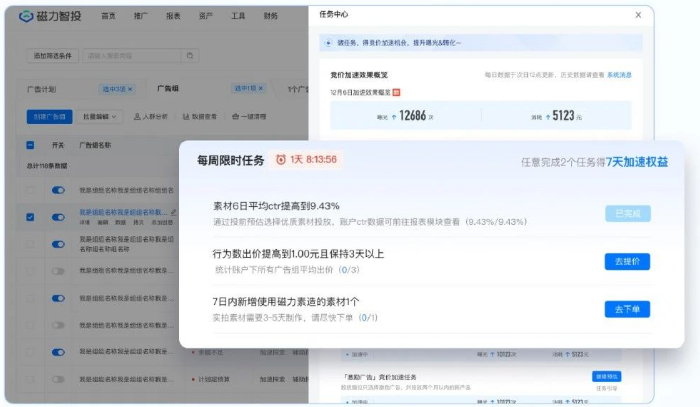Click 详情 link under checked ad group
Screen dimensions: 700x407
pos(84,222)
